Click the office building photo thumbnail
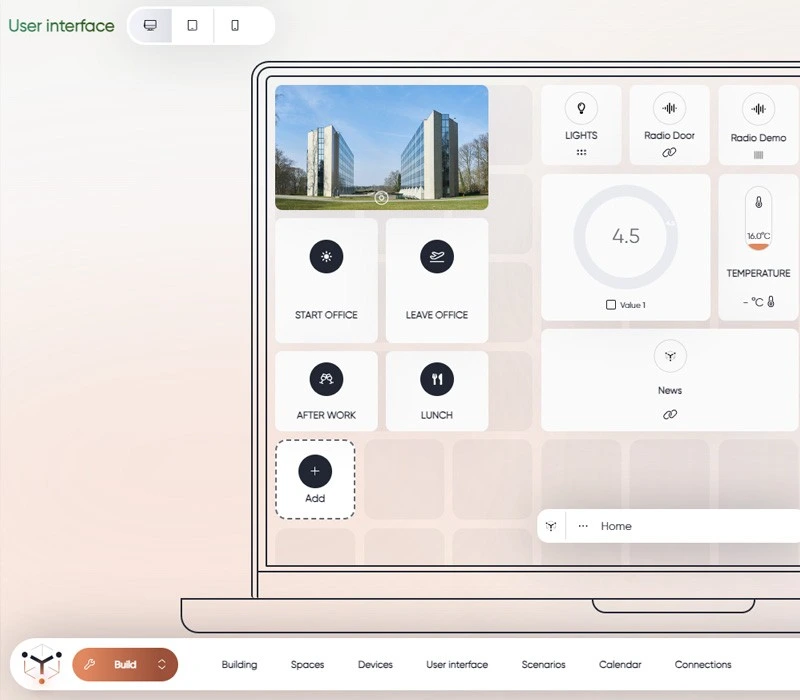Viewport: 800px width, 700px height. pyautogui.click(x=382, y=147)
